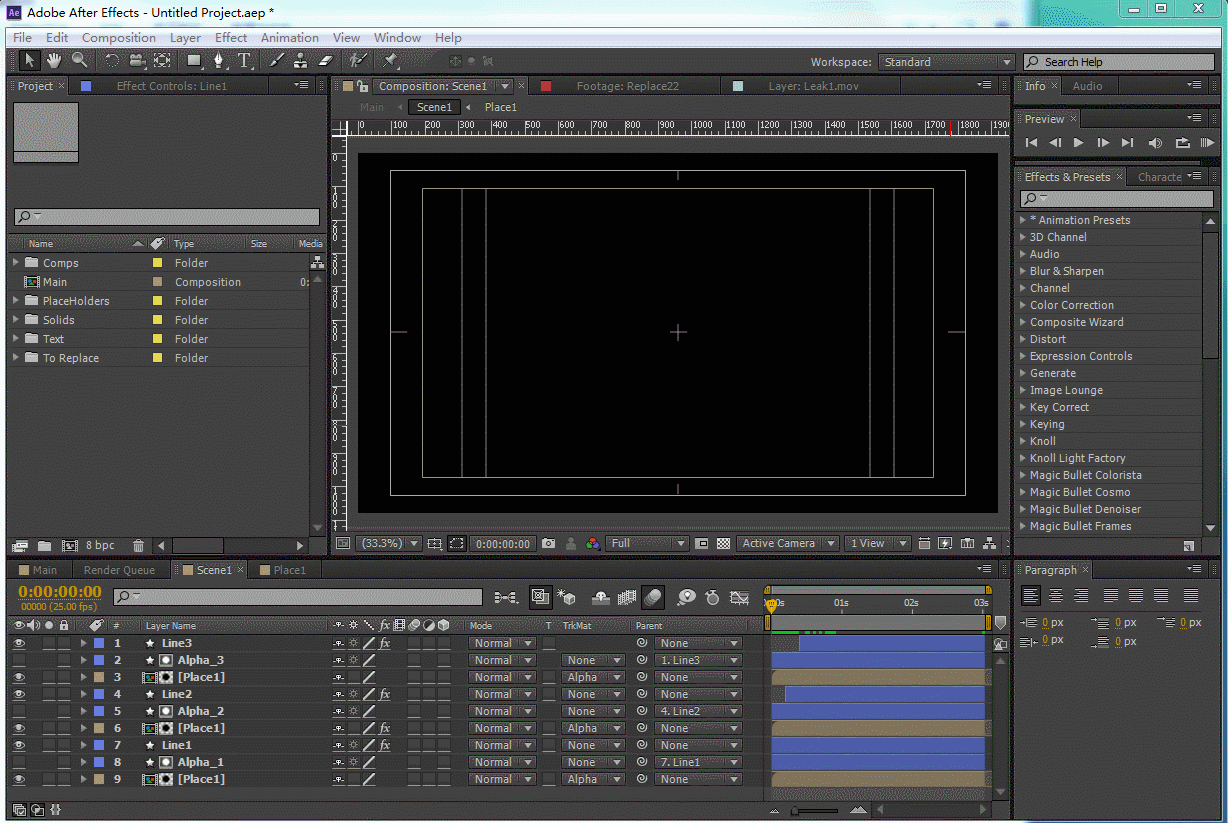Click the Auto-keyframe stopwatch icon
The image size is (1228, 823).
pyautogui.click(x=712, y=597)
